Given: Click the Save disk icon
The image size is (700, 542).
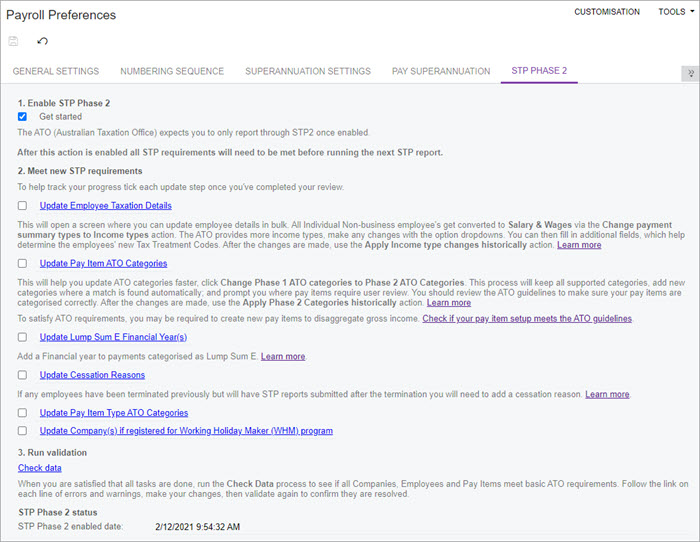Looking at the screenshot, I should 13,41.
